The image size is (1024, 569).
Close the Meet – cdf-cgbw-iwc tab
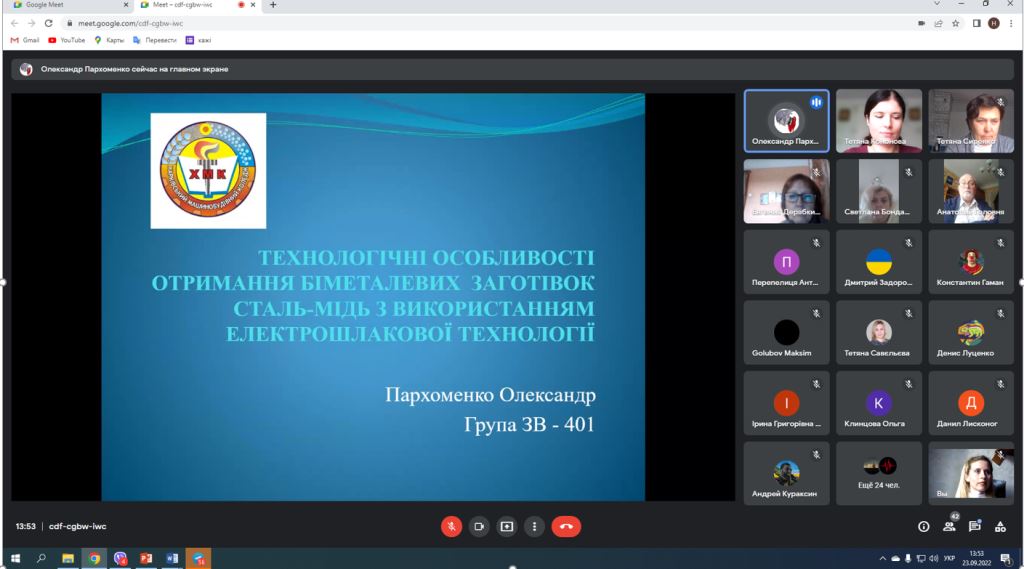[253, 5]
